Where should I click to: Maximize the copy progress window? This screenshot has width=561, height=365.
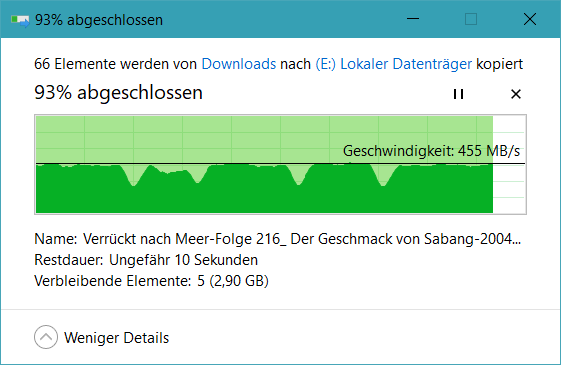[471, 19]
